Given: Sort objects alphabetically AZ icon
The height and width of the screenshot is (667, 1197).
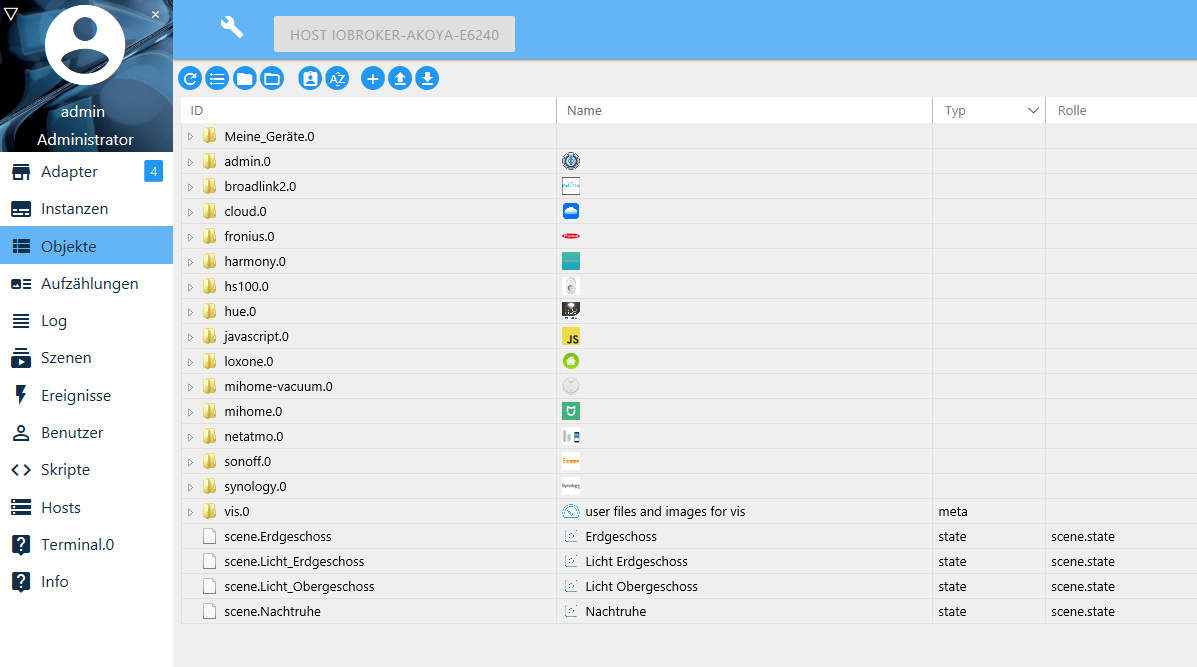Looking at the screenshot, I should point(337,79).
